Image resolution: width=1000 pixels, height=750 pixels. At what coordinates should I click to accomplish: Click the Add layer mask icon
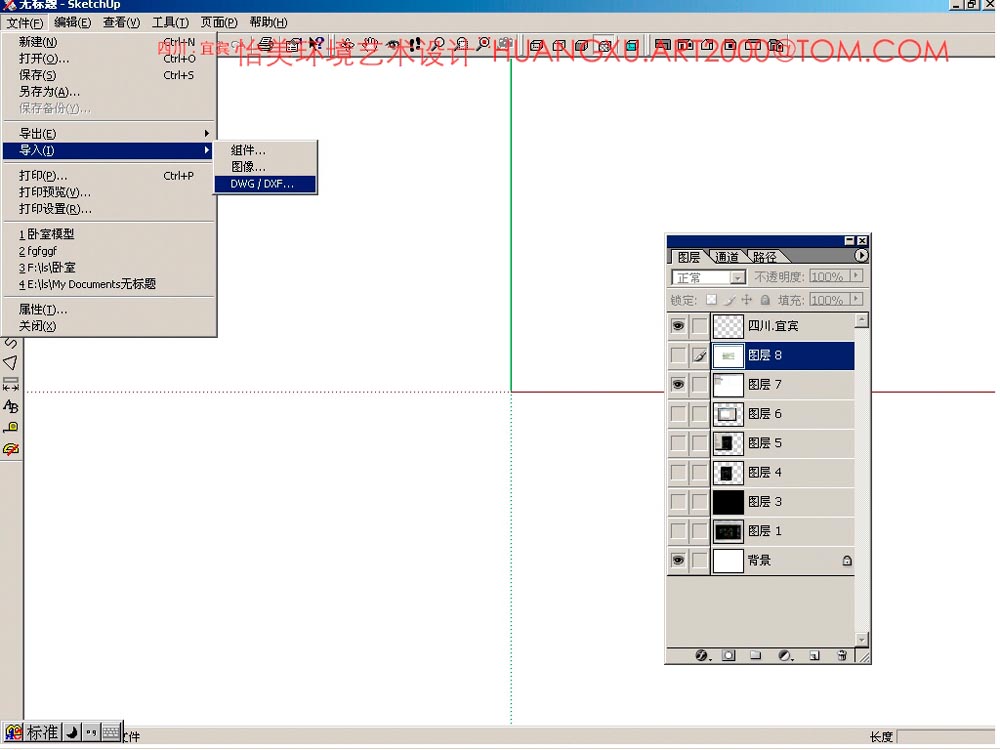coord(728,656)
